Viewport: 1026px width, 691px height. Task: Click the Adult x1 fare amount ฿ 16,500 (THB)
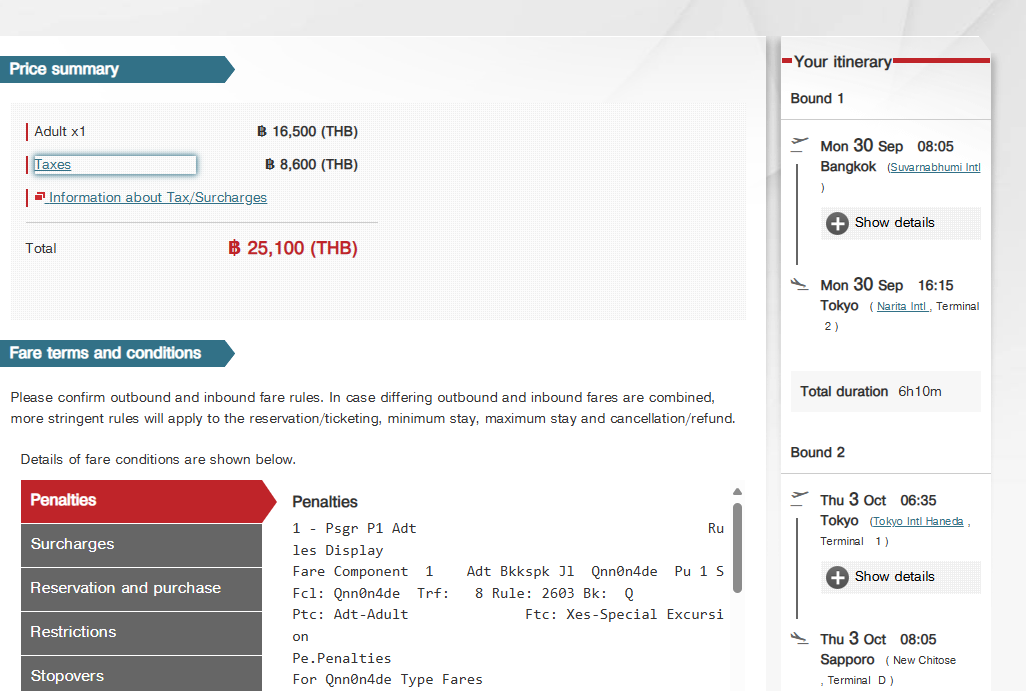307,132
